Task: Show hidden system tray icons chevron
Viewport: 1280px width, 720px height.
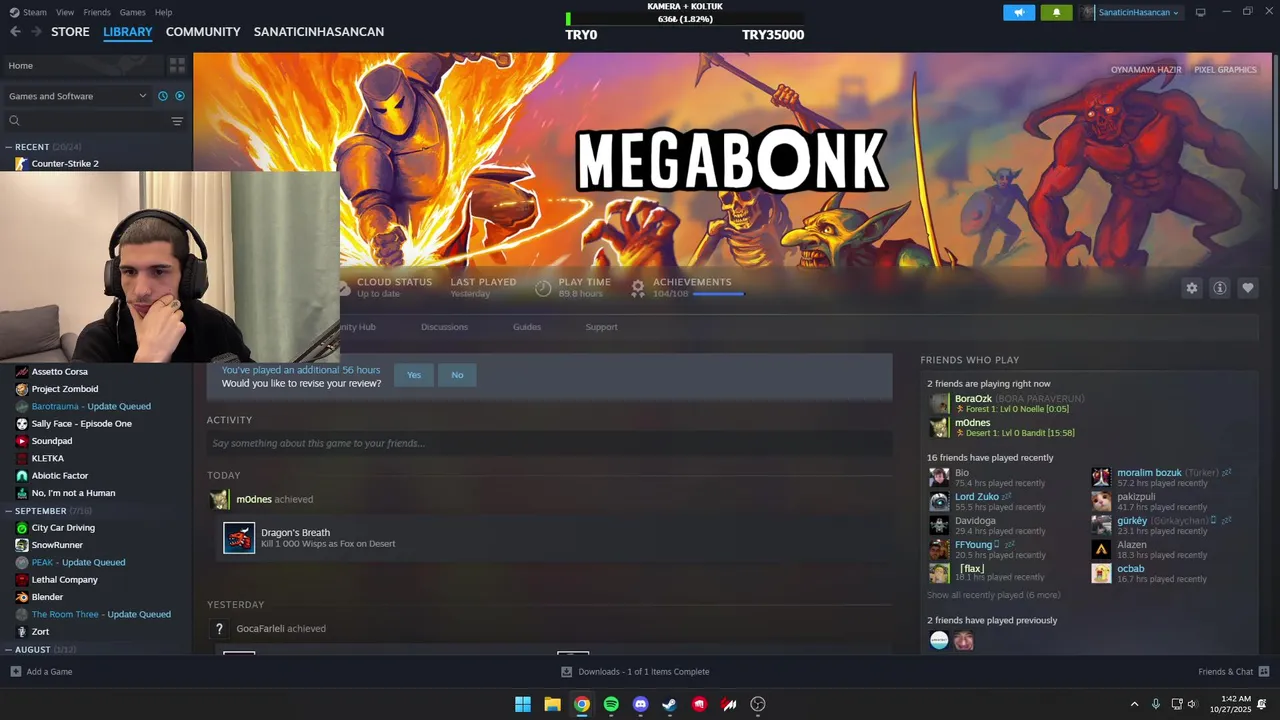Action: pos(1134,704)
